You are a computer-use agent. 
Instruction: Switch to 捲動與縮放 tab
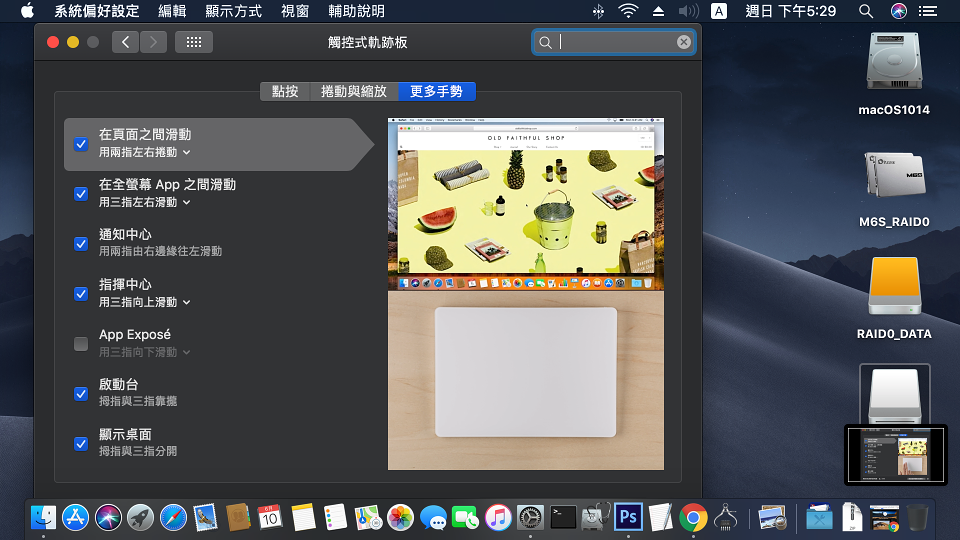click(x=354, y=91)
